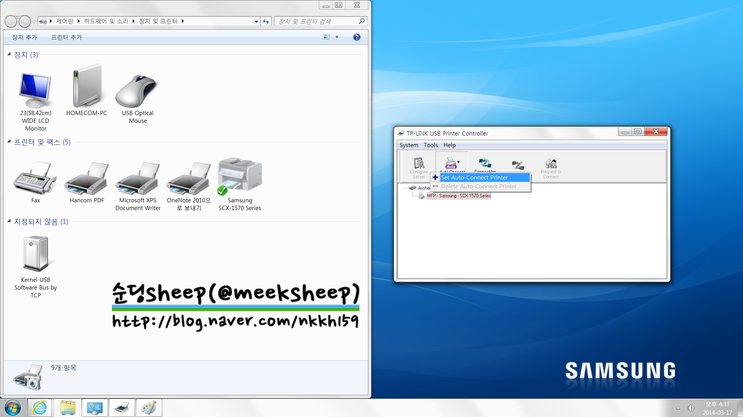The width and height of the screenshot is (743, 417).
Task: Select the Hancom PDF printer icon
Action: (87, 182)
